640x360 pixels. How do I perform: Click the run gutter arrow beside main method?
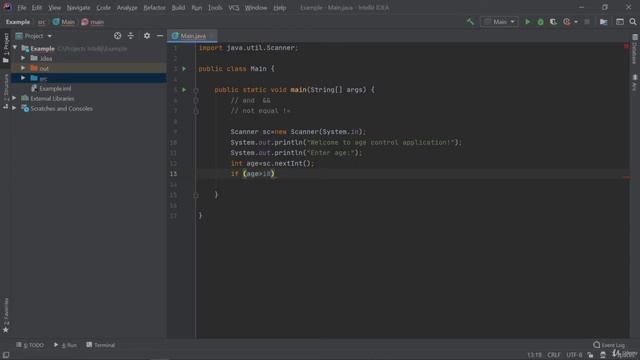pos(184,89)
